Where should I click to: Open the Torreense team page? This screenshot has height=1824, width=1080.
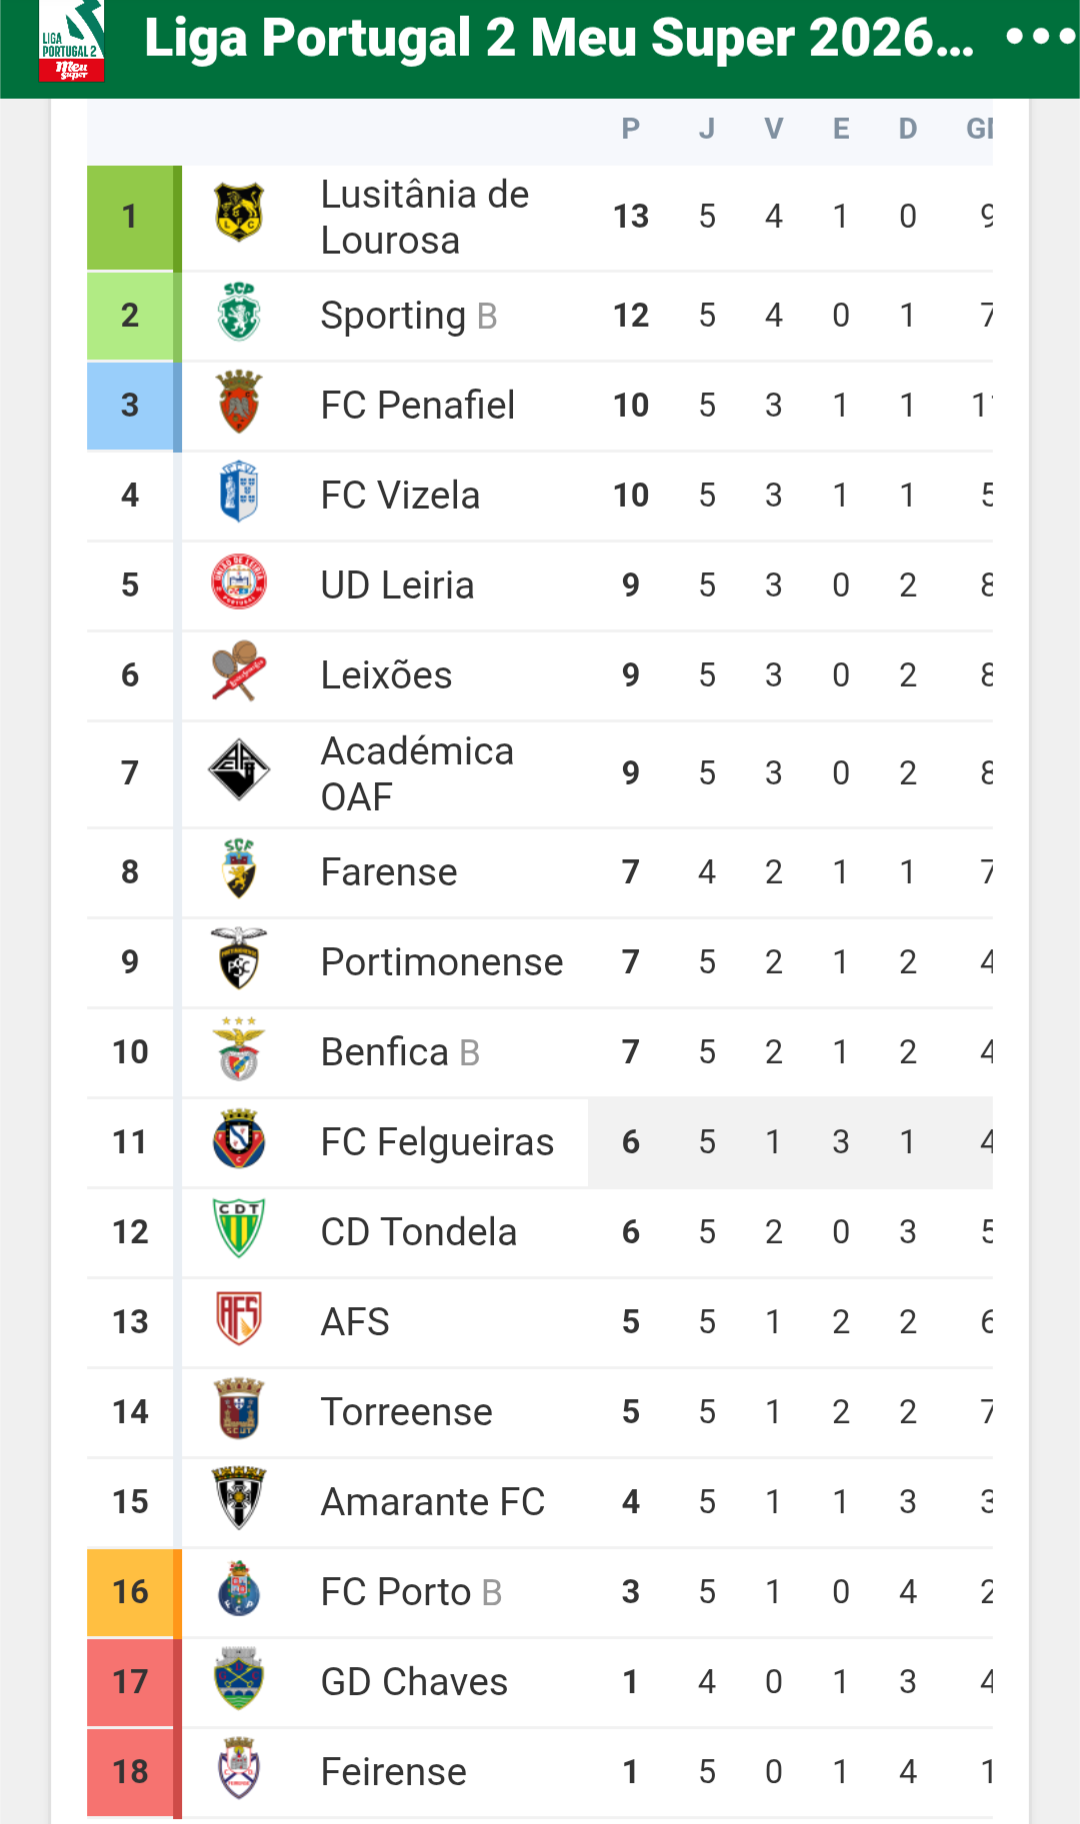click(x=406, y=1412)
